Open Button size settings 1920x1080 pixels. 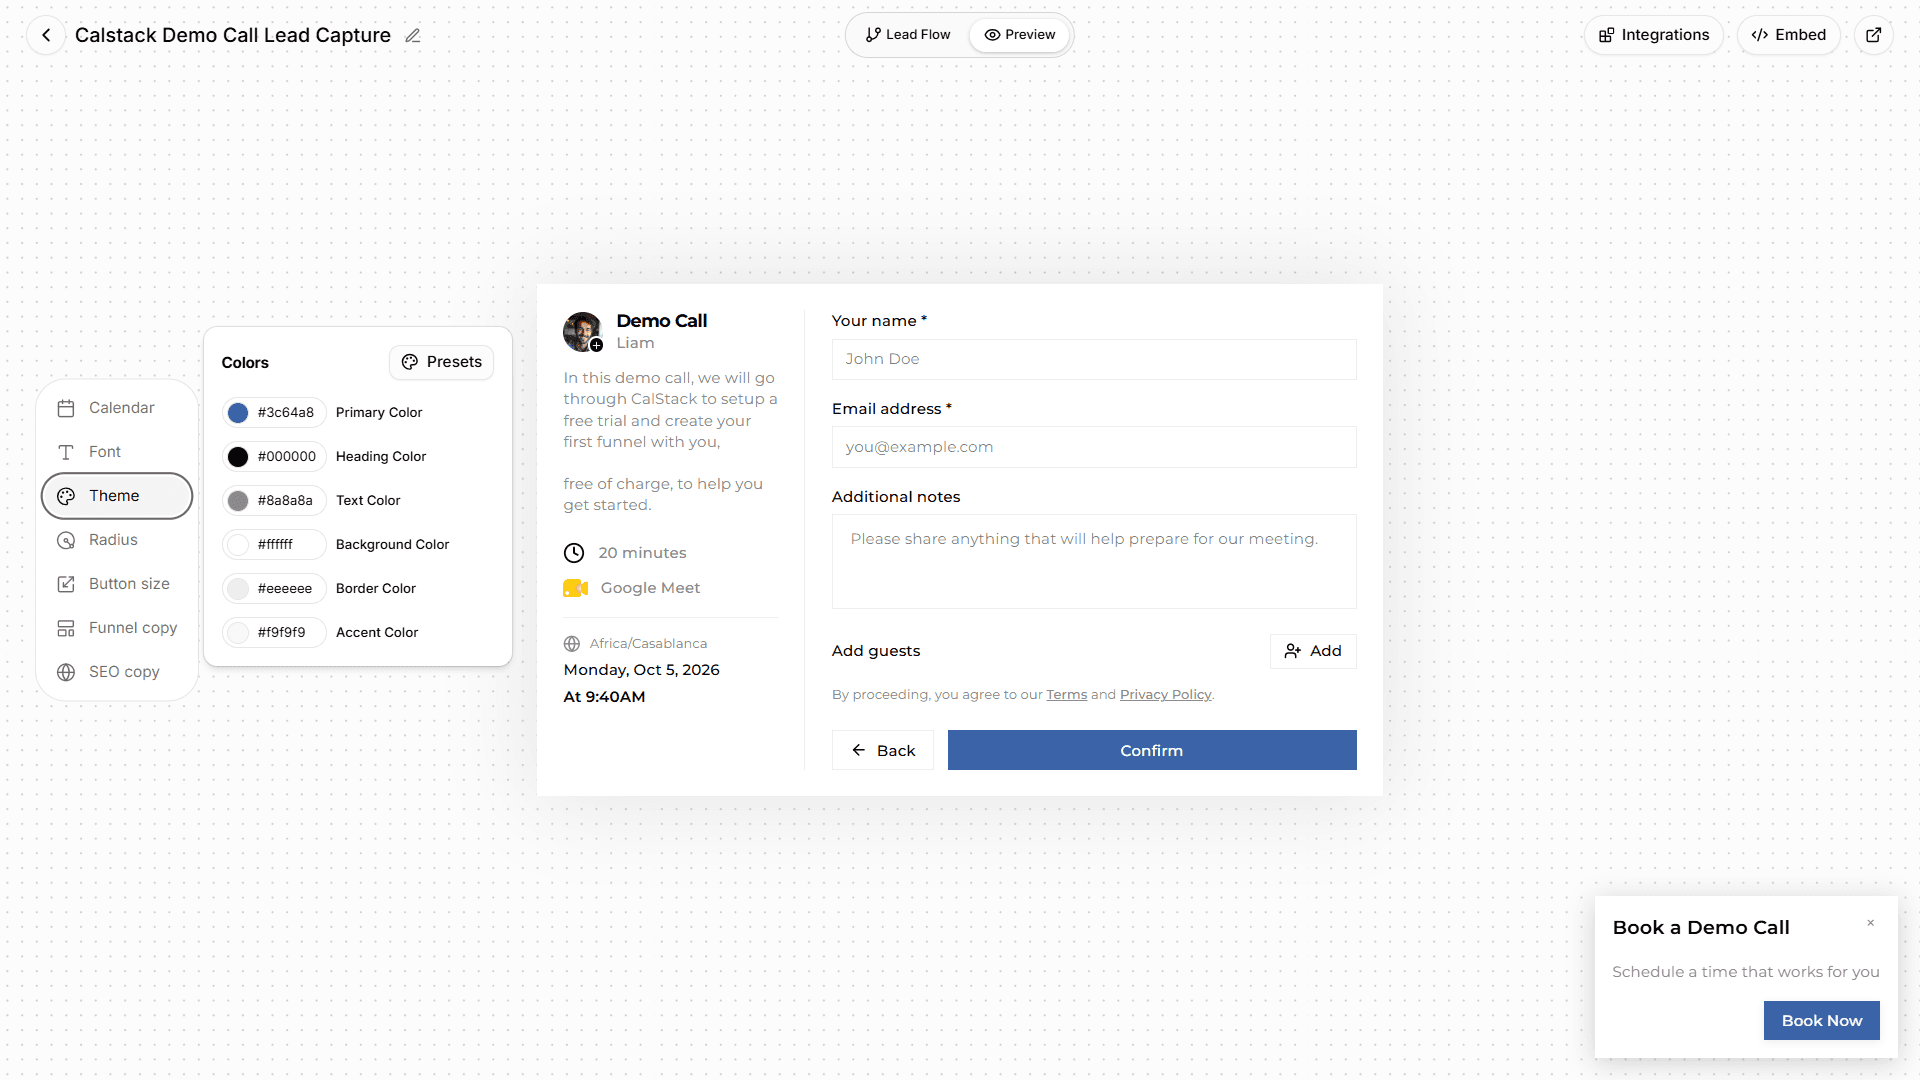pos(117,584)
